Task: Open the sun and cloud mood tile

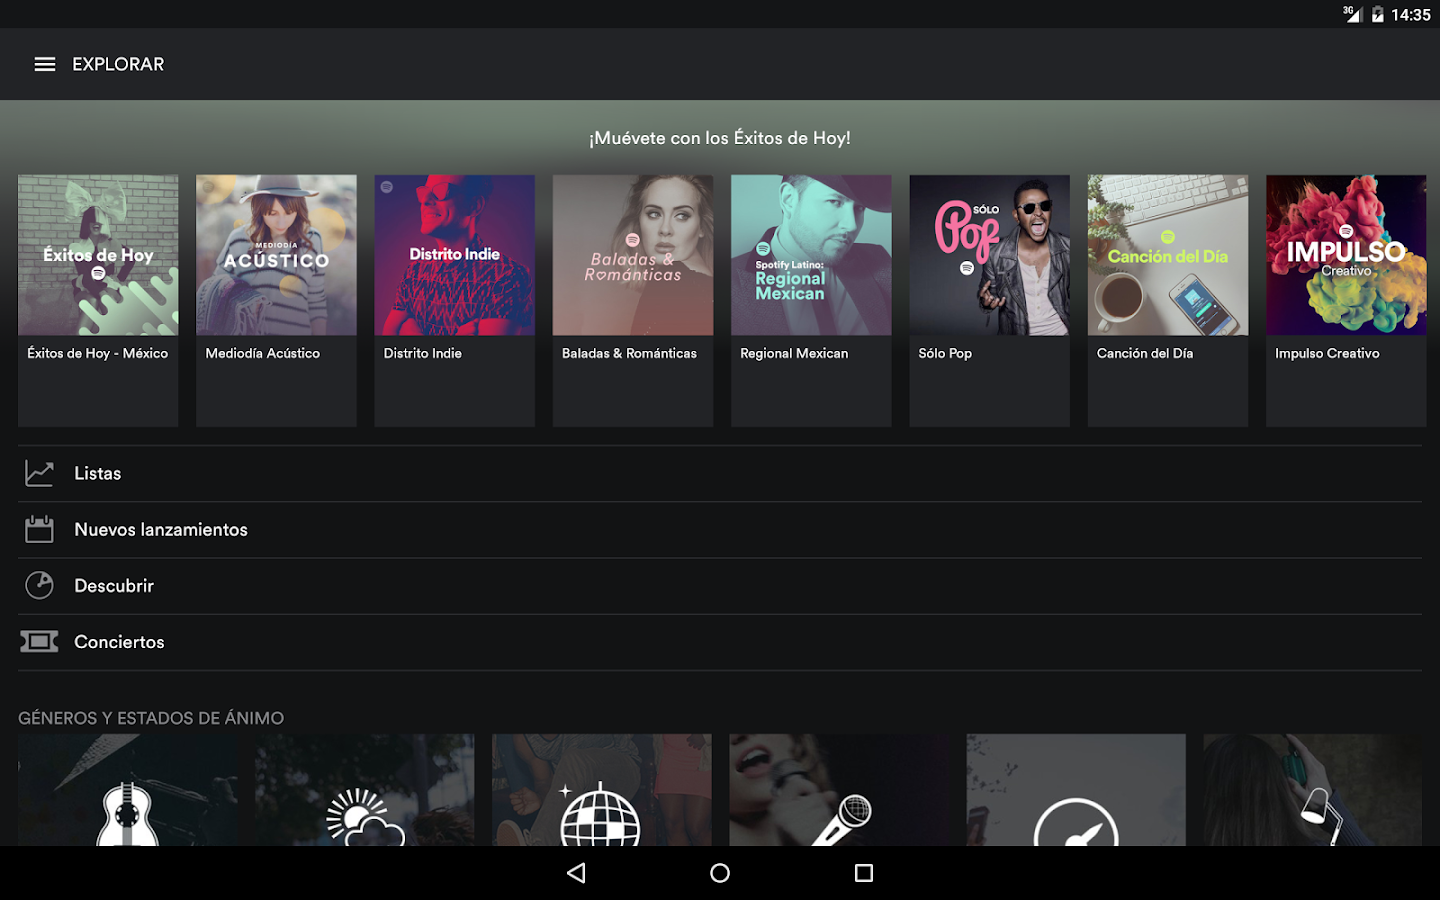Action: pyautogui.click(x=365, y=790)
